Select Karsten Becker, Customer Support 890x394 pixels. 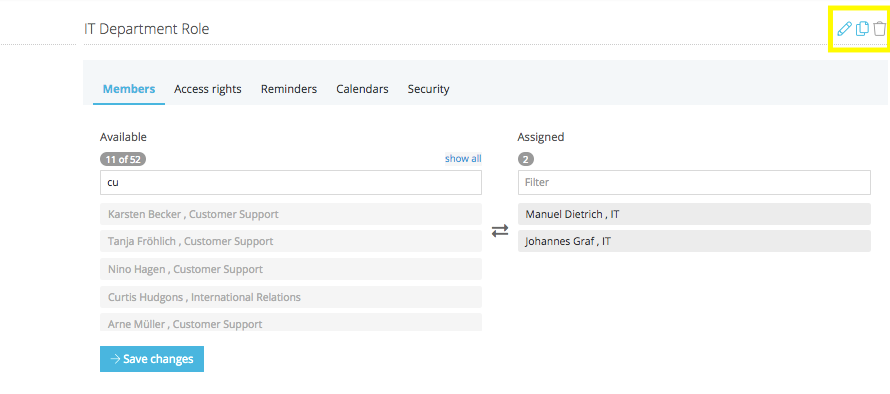(291, 214)
